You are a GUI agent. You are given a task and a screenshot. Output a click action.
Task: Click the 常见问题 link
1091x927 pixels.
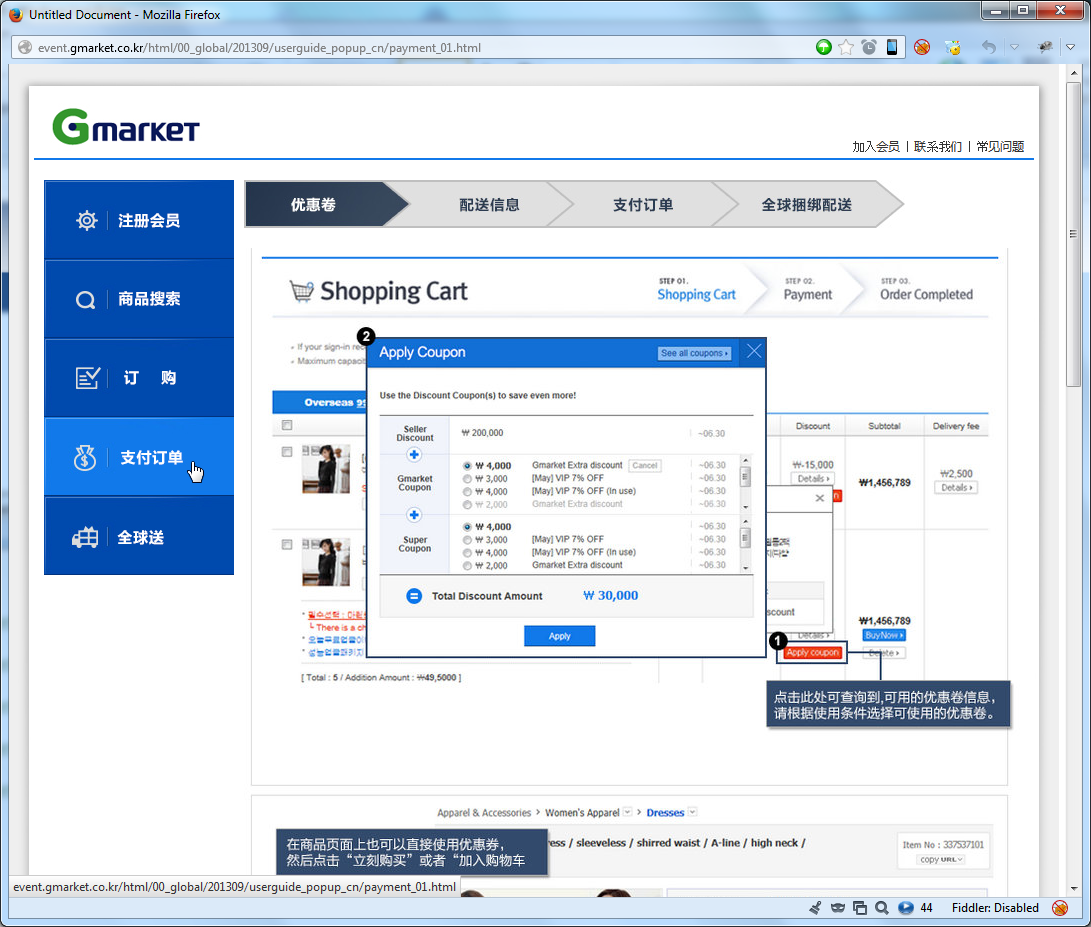pos(1000,146)
